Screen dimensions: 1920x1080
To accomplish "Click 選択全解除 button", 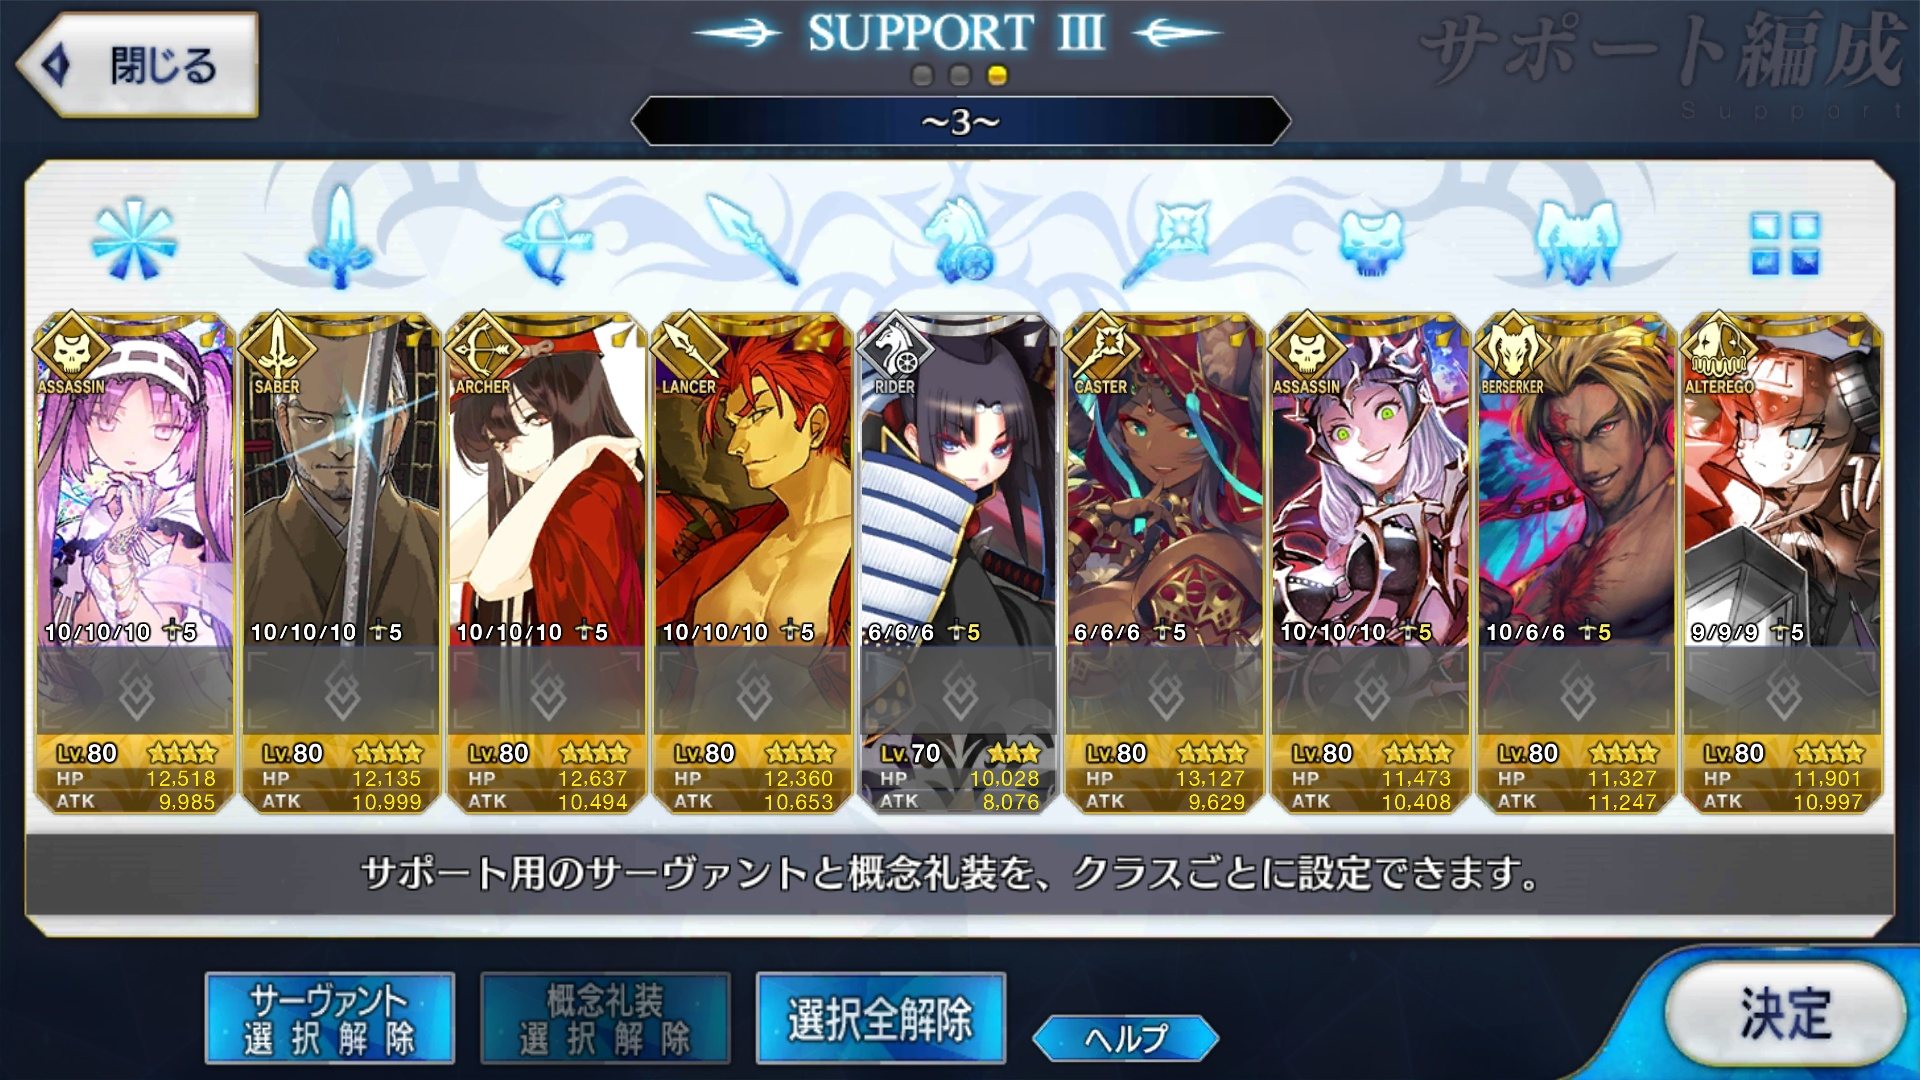I will 880,1018.
